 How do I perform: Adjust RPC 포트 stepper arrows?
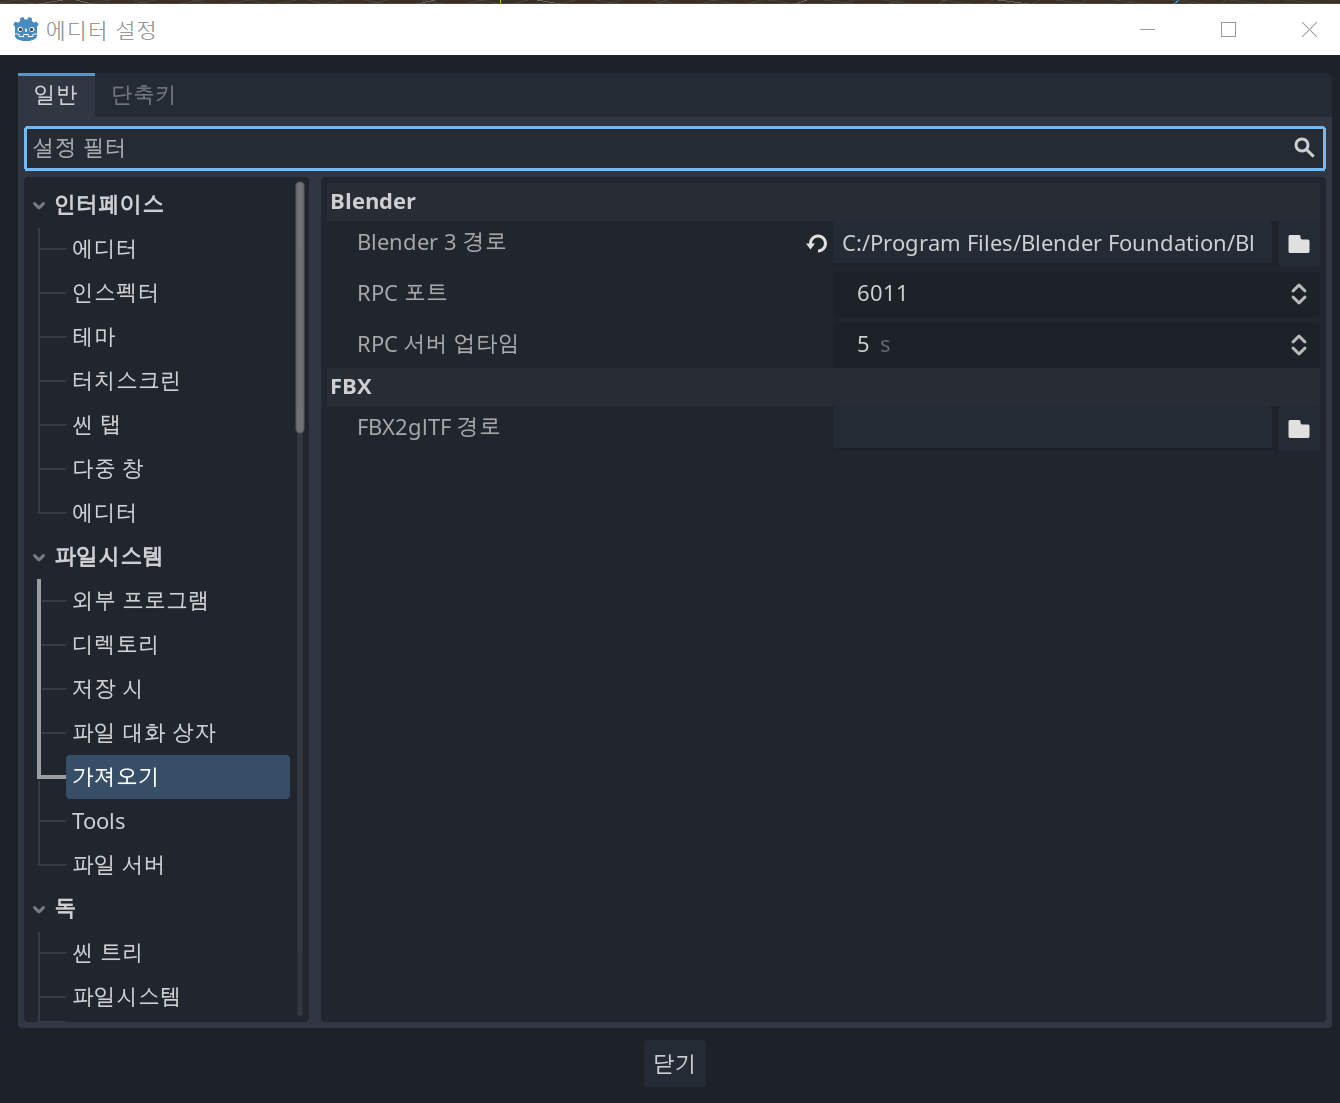coord(1299,294)
